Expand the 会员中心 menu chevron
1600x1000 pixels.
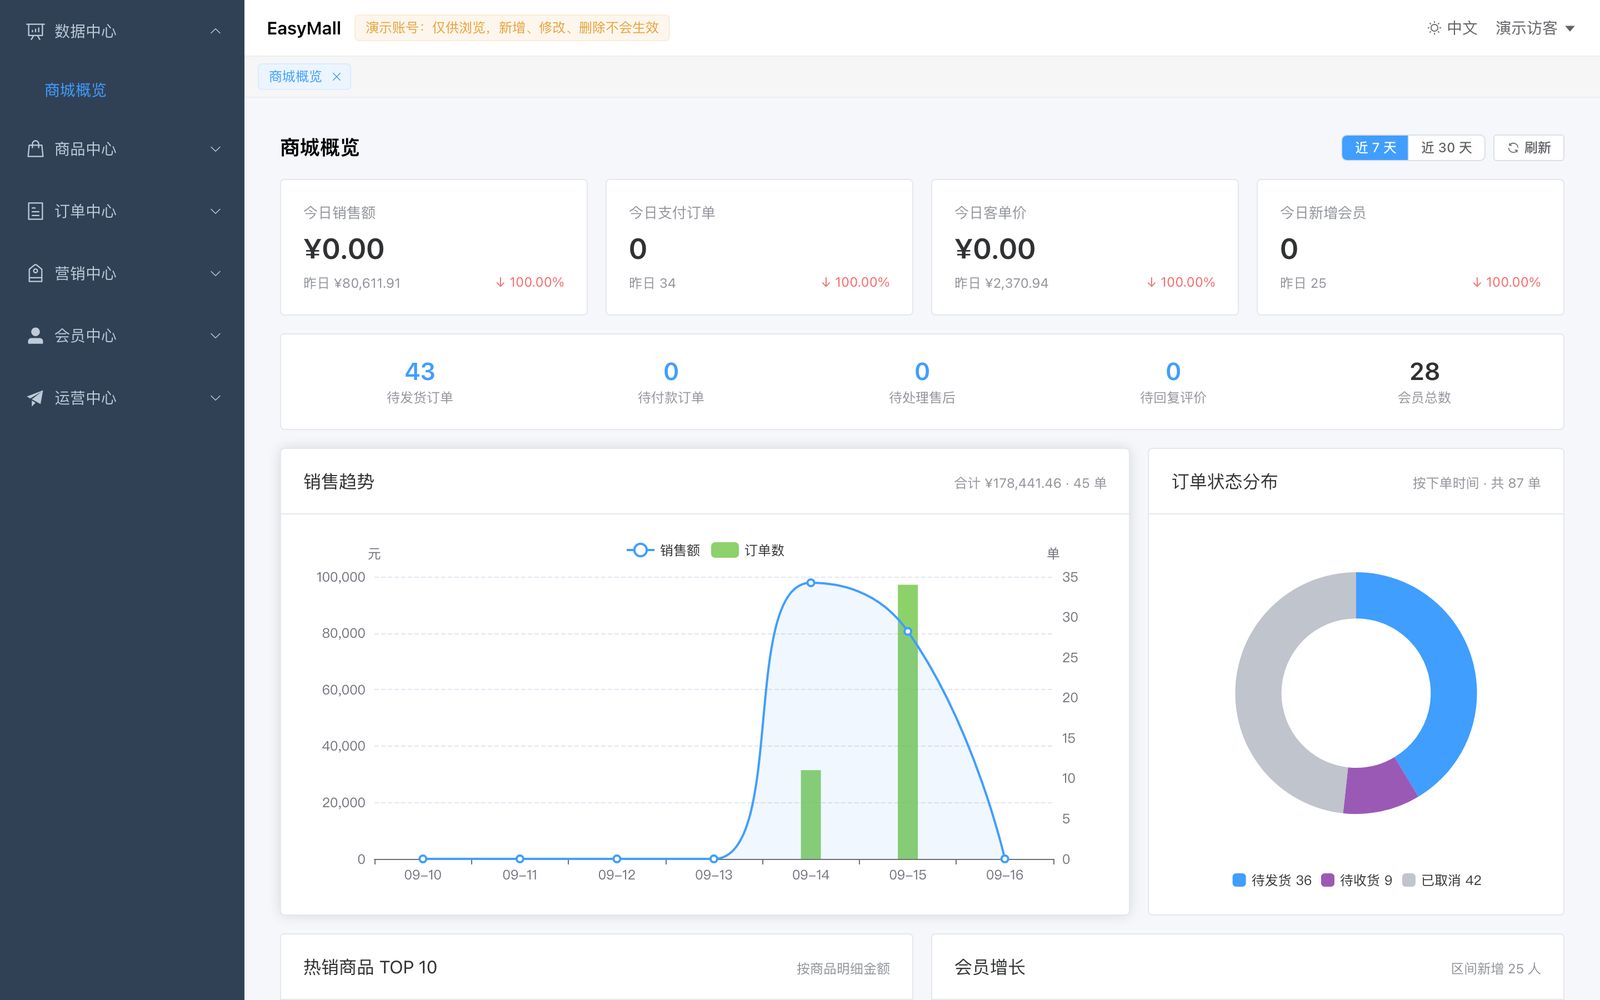pos(215,335)
